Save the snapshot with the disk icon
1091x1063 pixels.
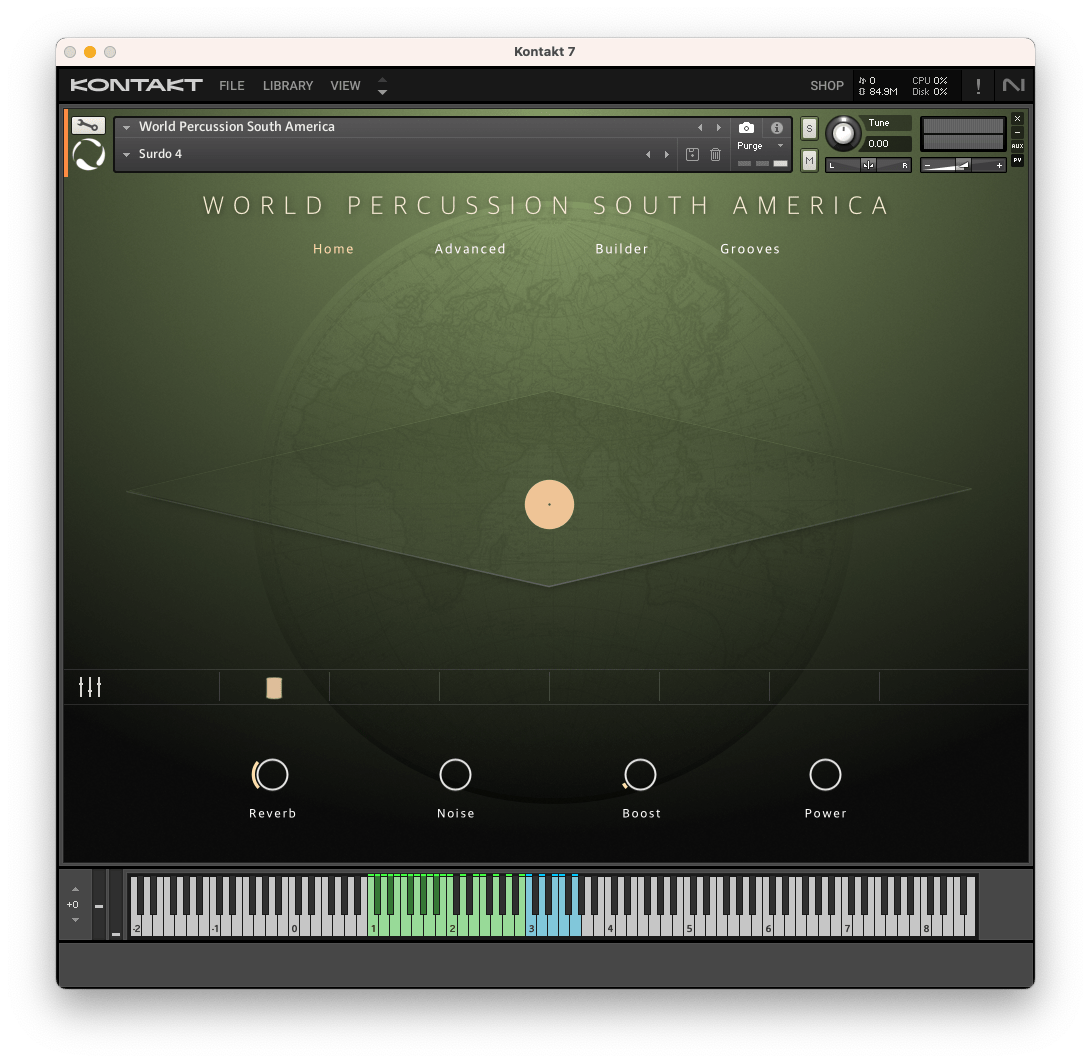(692, 154)
